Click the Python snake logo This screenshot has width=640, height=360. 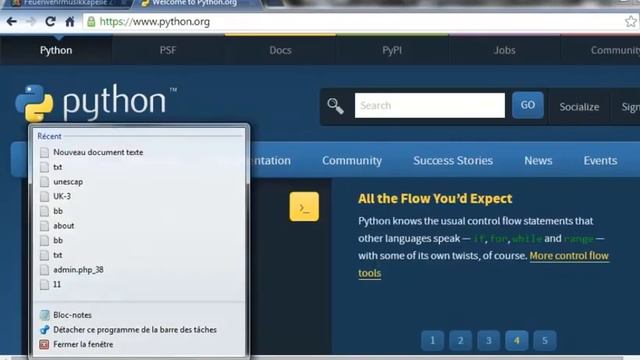tap(34, 103)
